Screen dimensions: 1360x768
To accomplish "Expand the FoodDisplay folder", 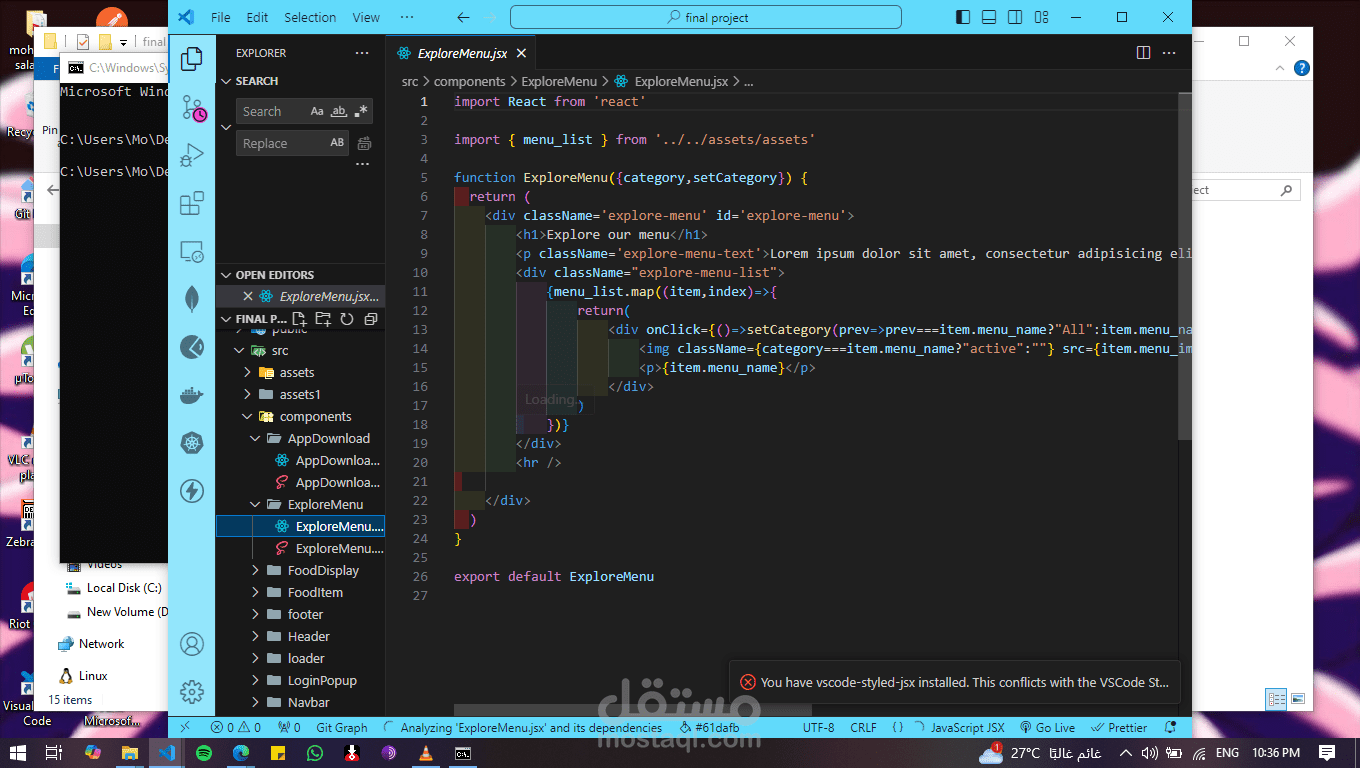I will click(322, 571).
